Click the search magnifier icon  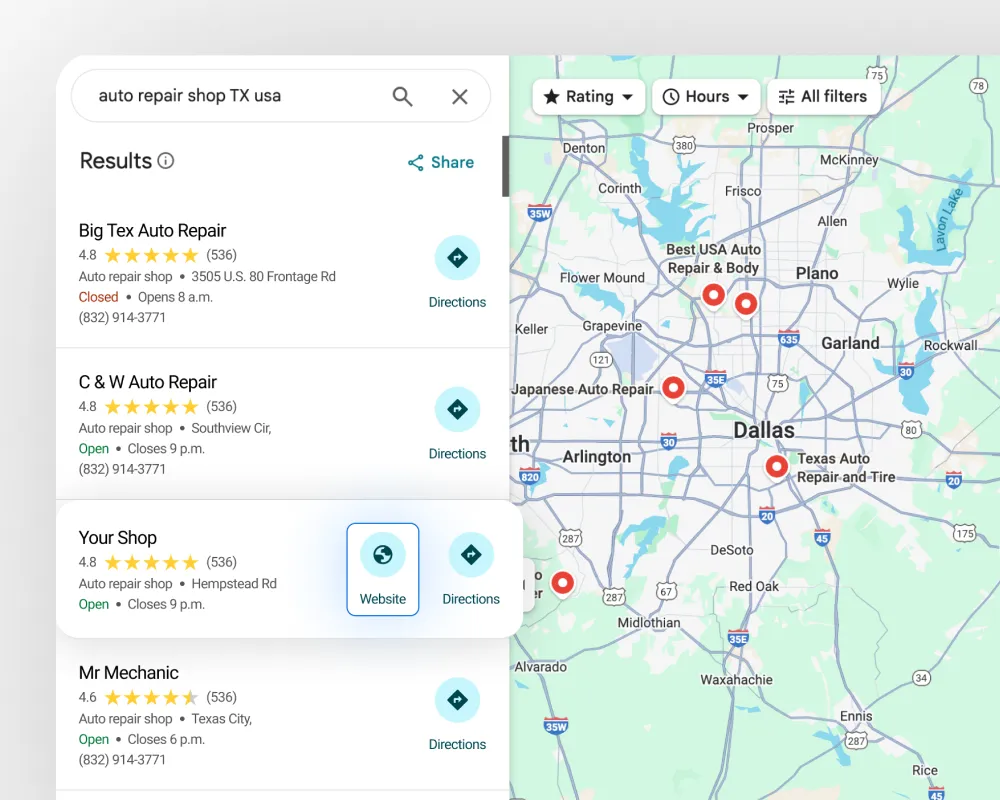[402, 96]
